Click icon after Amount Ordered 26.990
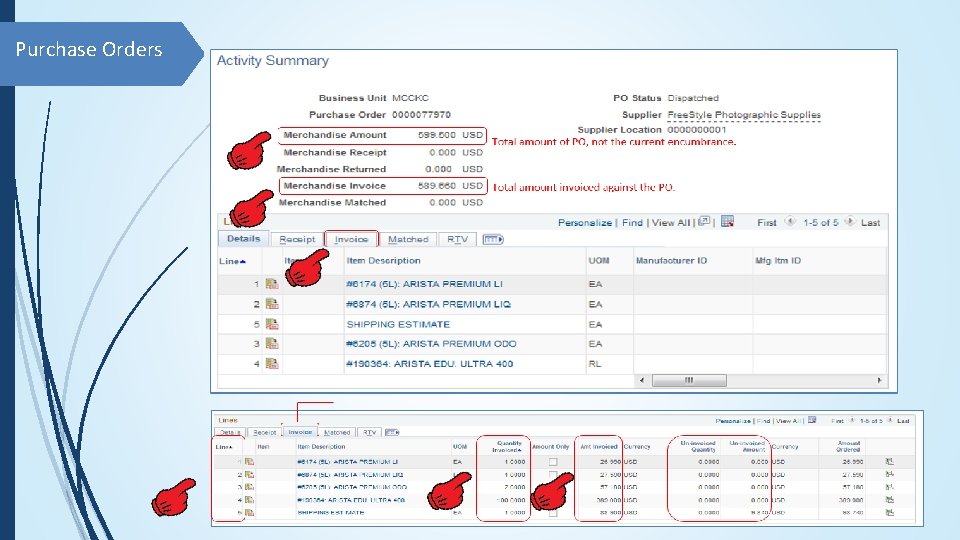960x540 pixels. (x=890, y=462)
